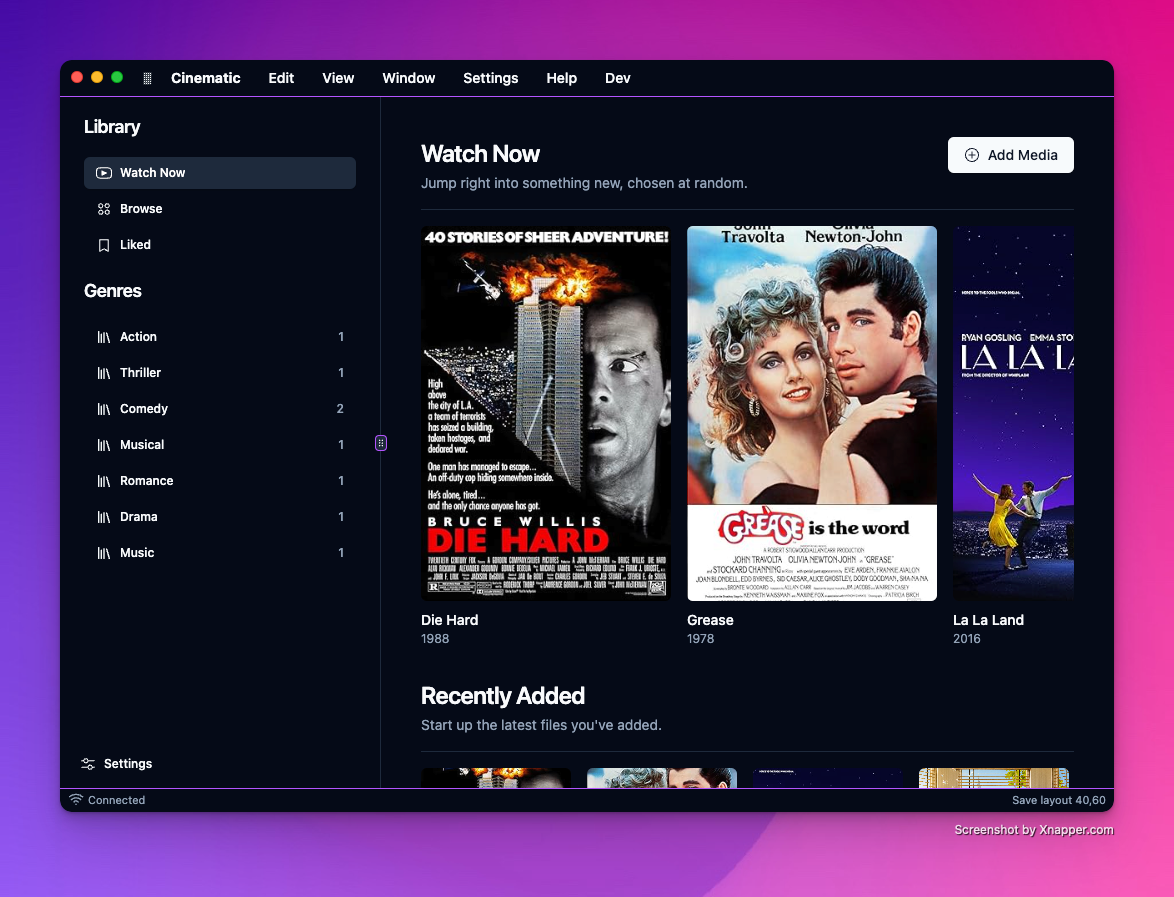Screen dimensions: 1174x897
Task: Click the Musical genre library icon
Action: [x=104, y=445]
